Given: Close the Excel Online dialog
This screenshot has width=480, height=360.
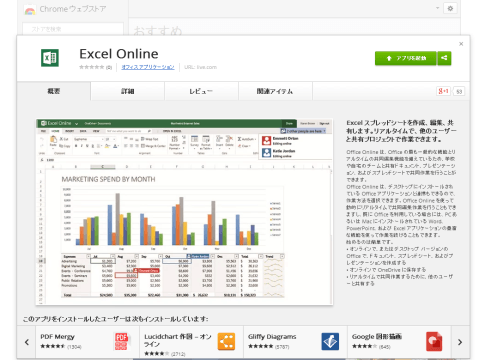Looking at the screenshot, I should click(x=461, y=44).
